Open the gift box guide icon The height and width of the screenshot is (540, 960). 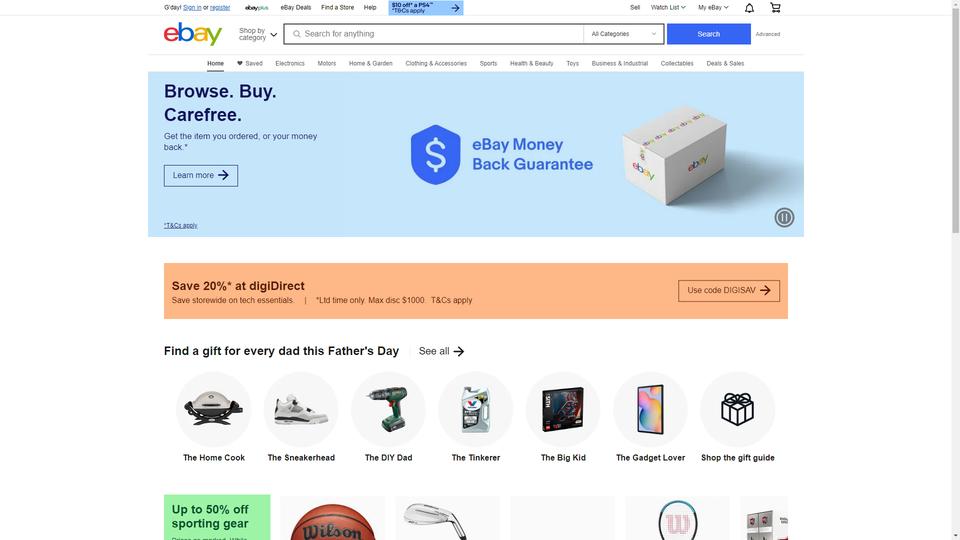pos(737,409)
